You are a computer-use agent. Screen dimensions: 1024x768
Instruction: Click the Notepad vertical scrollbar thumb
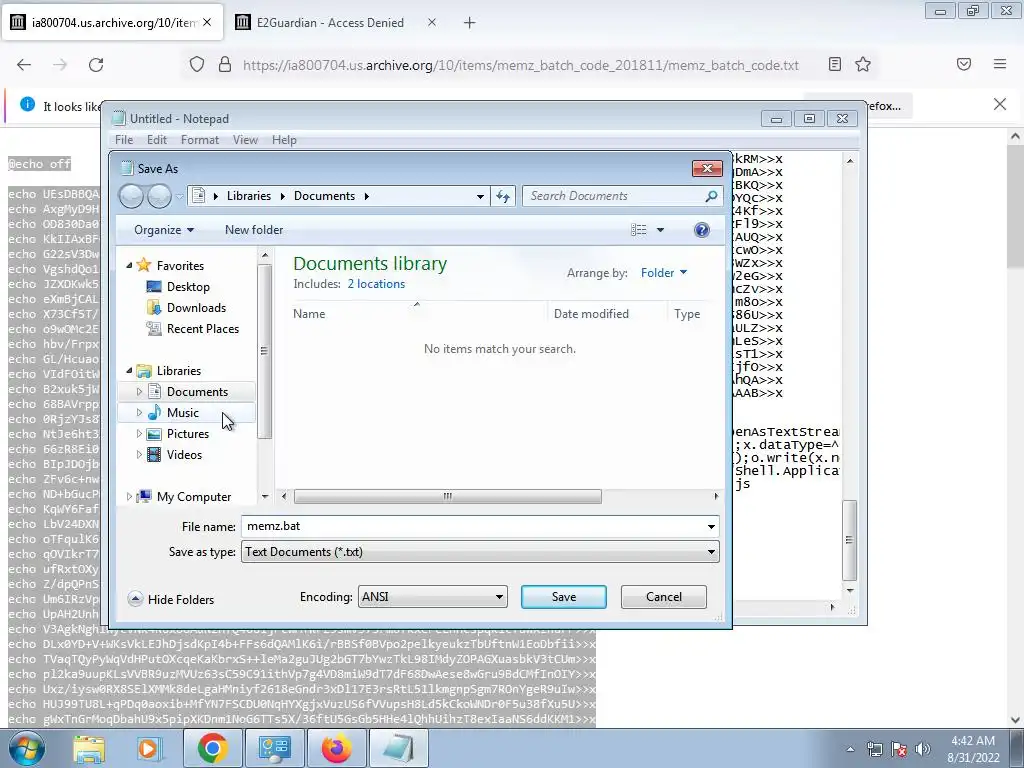849,540
